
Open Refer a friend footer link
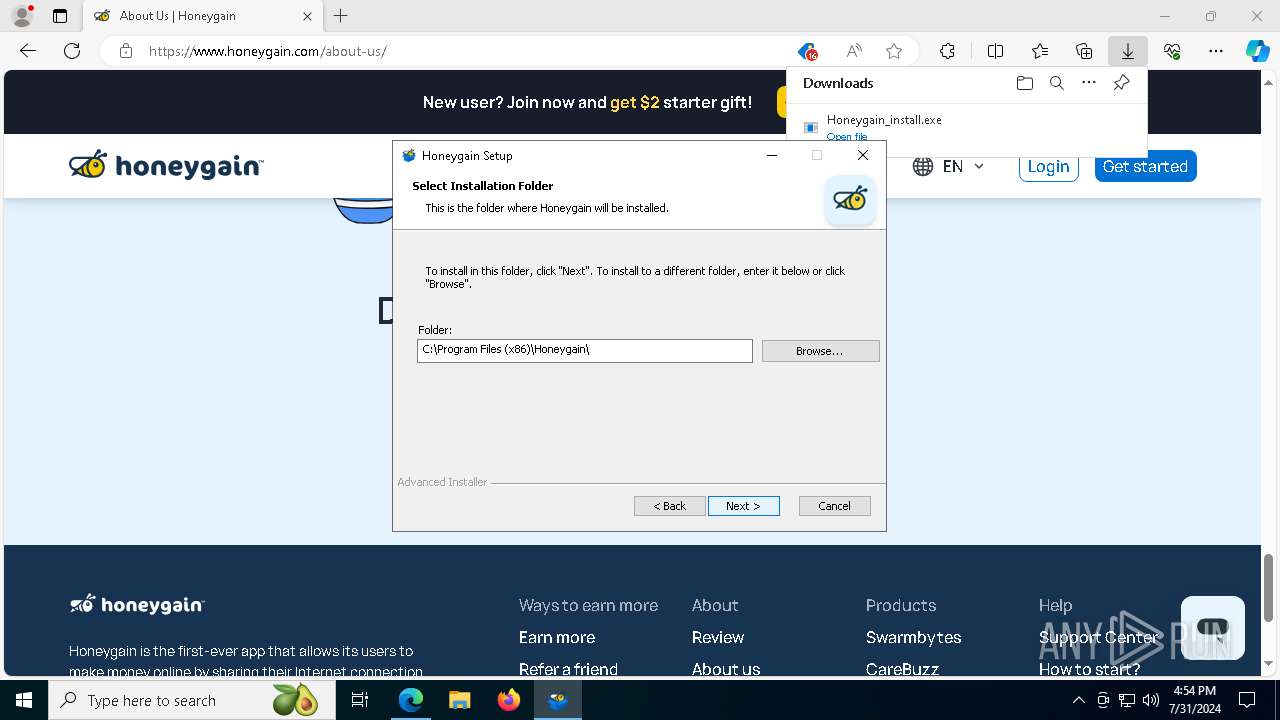click(x=568, y=669)
